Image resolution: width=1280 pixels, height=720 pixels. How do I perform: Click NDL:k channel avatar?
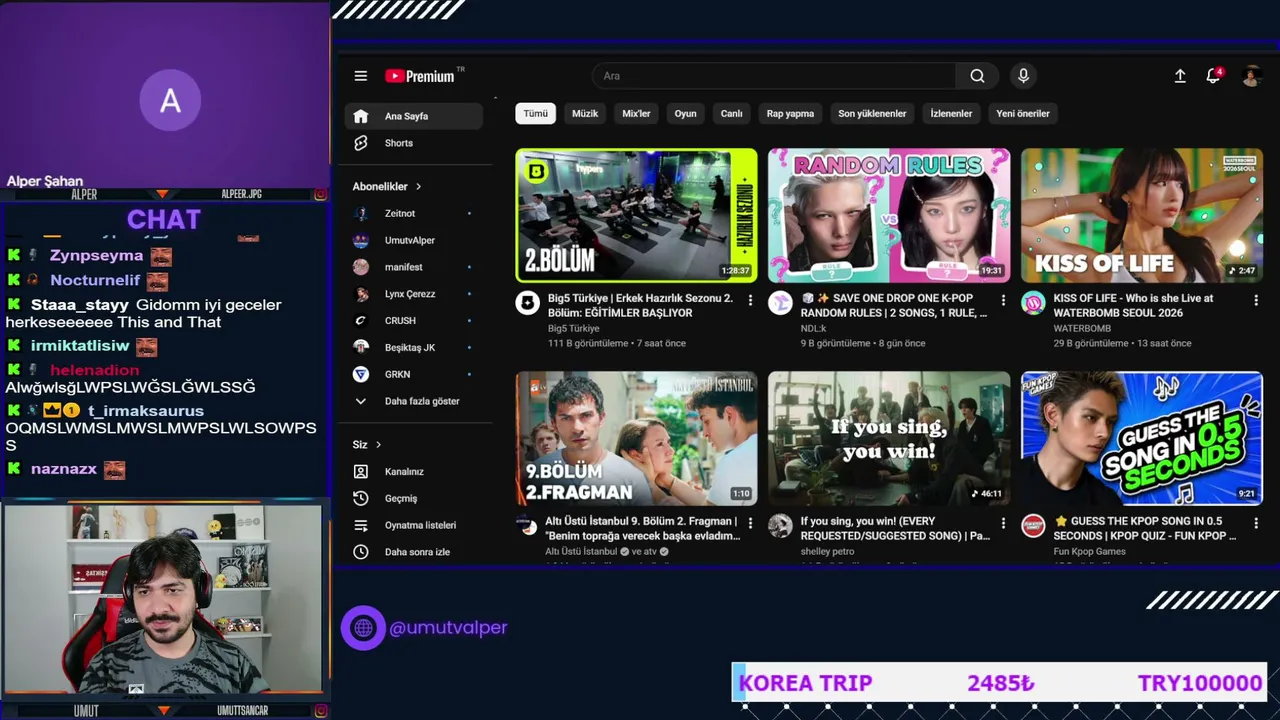click(x=780, y=303)
